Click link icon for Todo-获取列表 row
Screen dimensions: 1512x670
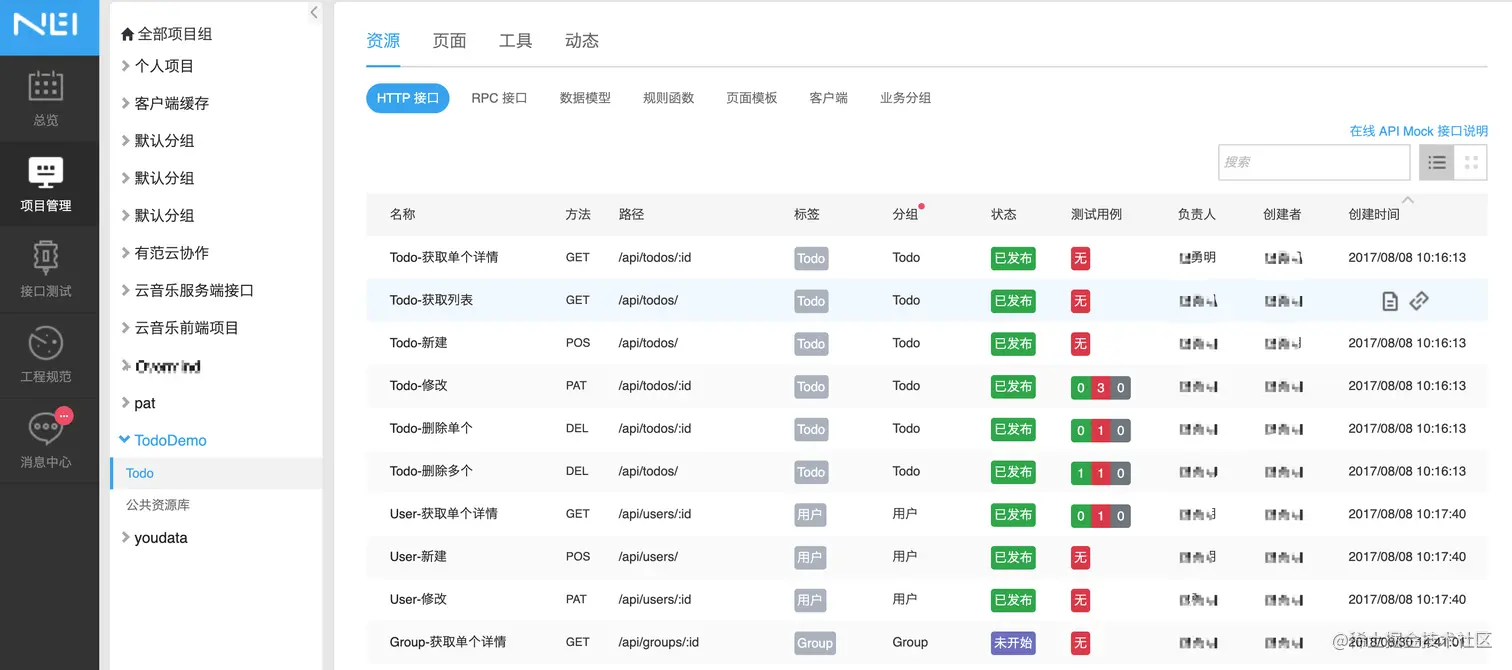1419,300
